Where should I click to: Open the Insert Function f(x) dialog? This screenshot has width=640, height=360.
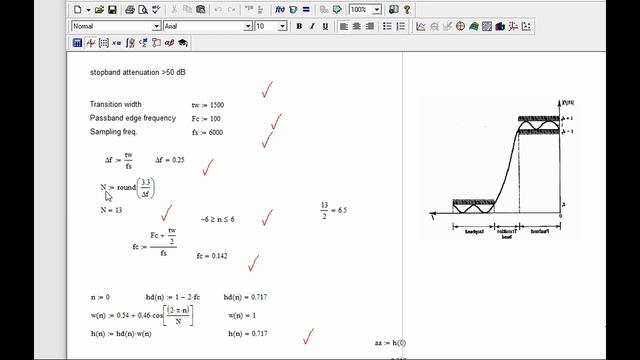coord(280,9)
